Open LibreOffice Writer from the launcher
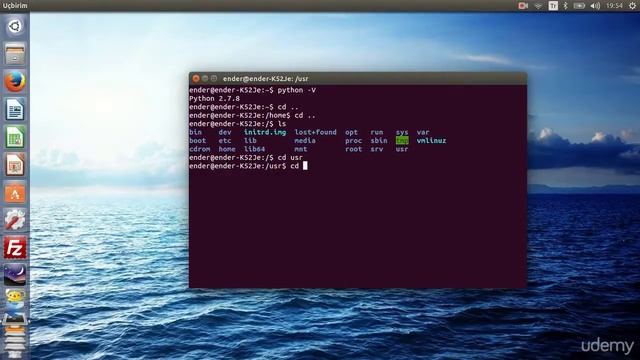Viewport: 640px width, 360px height. pos(15,109)
